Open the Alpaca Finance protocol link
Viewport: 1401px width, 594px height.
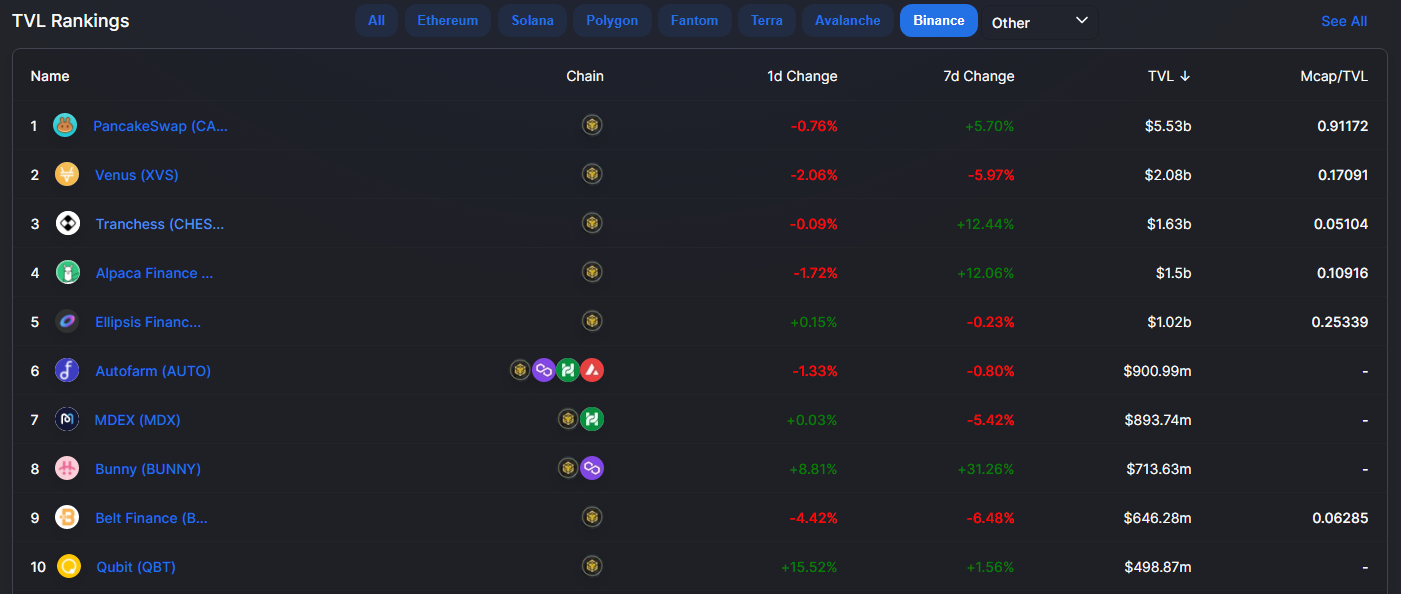[x=154, y=273]
